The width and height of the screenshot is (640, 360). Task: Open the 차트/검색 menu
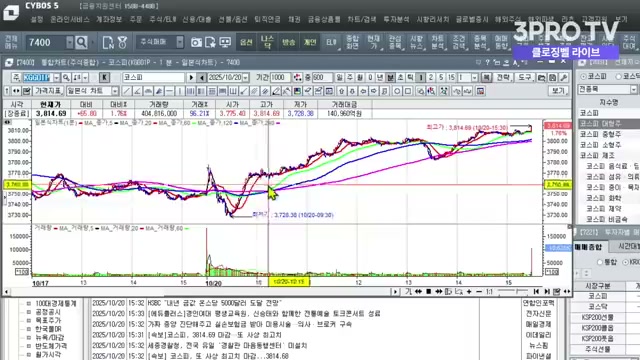coord(362,19)
